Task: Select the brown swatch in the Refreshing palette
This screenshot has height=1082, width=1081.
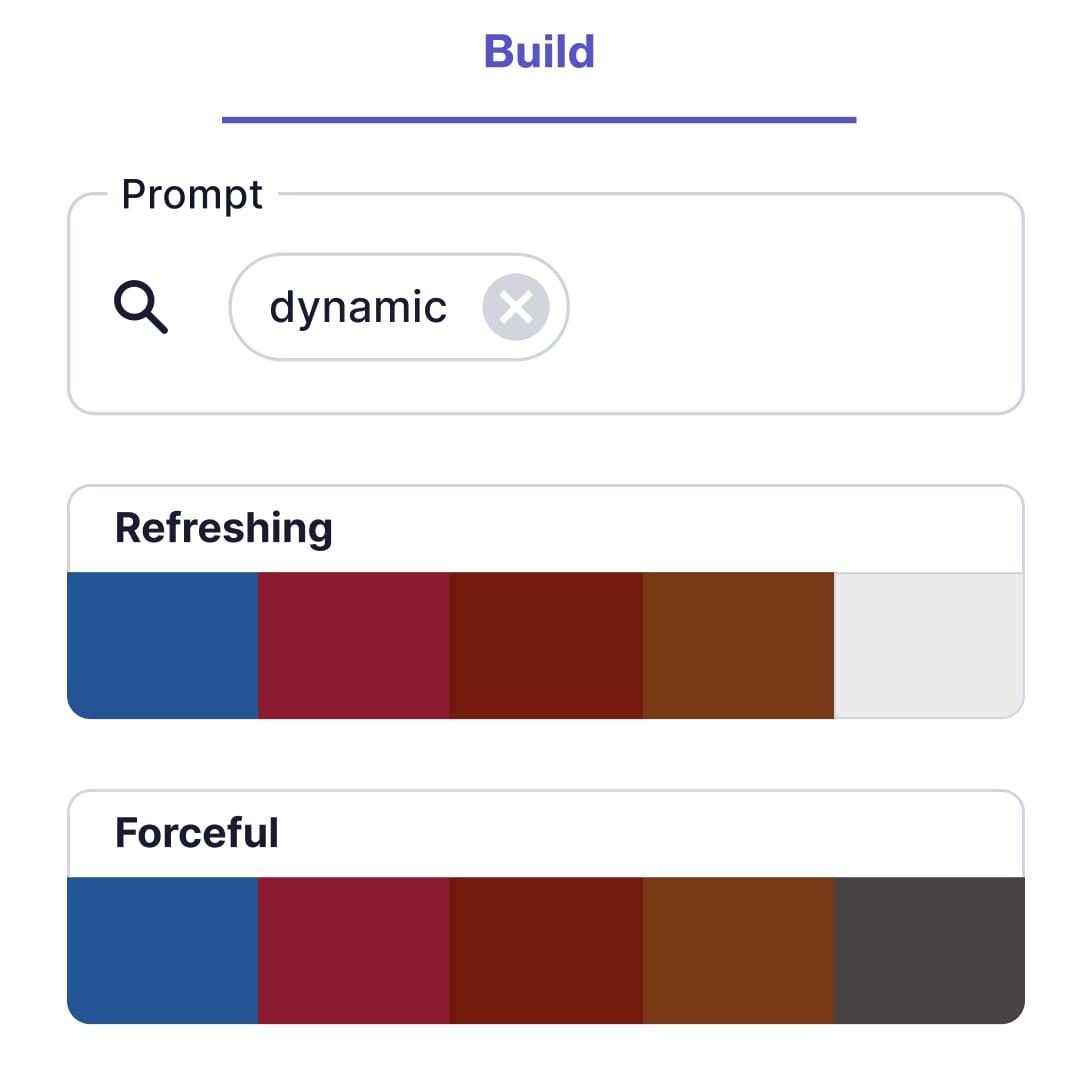Action: 737,644
